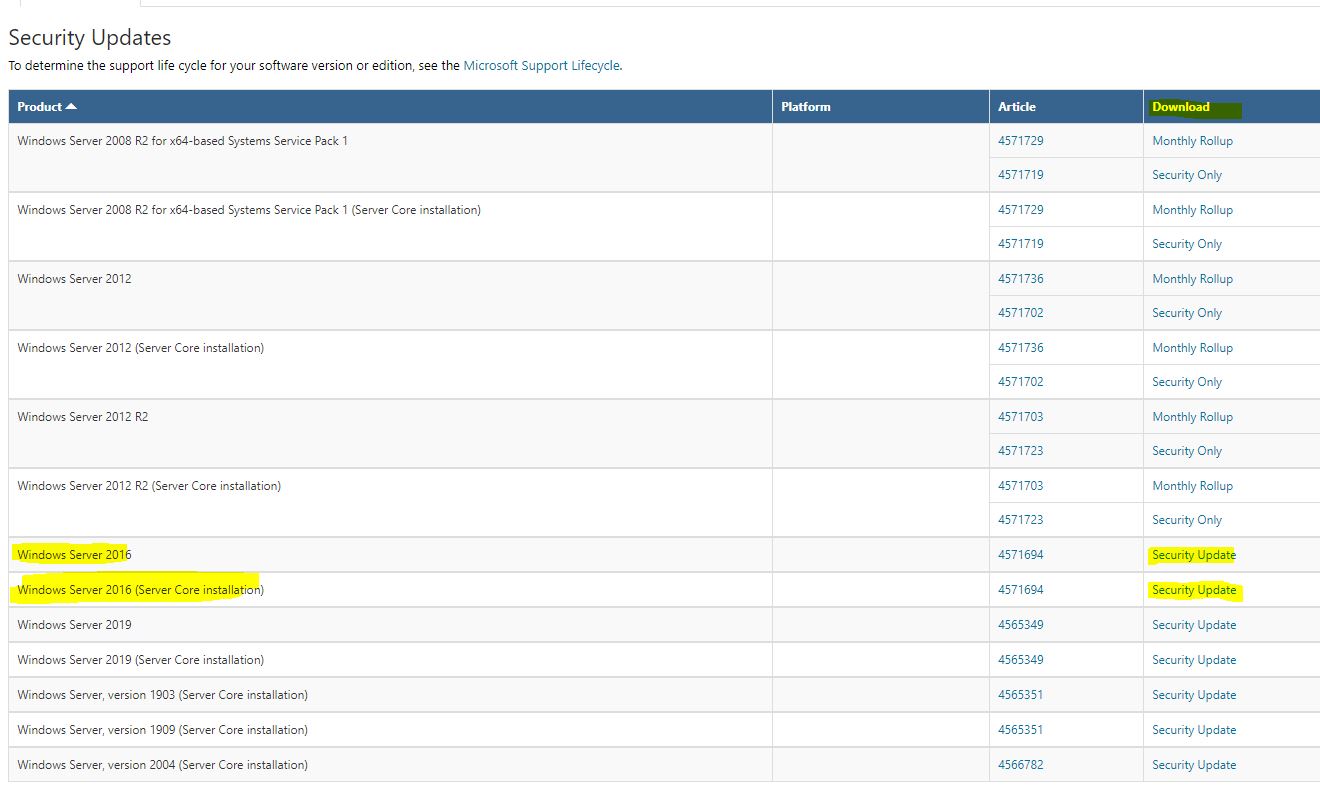The height and width of the screenshot is (799, 1320).
Task: Download Monthly Rollup for Server 2008 R2 non-Core
Action: click(x=1192, y=141)
